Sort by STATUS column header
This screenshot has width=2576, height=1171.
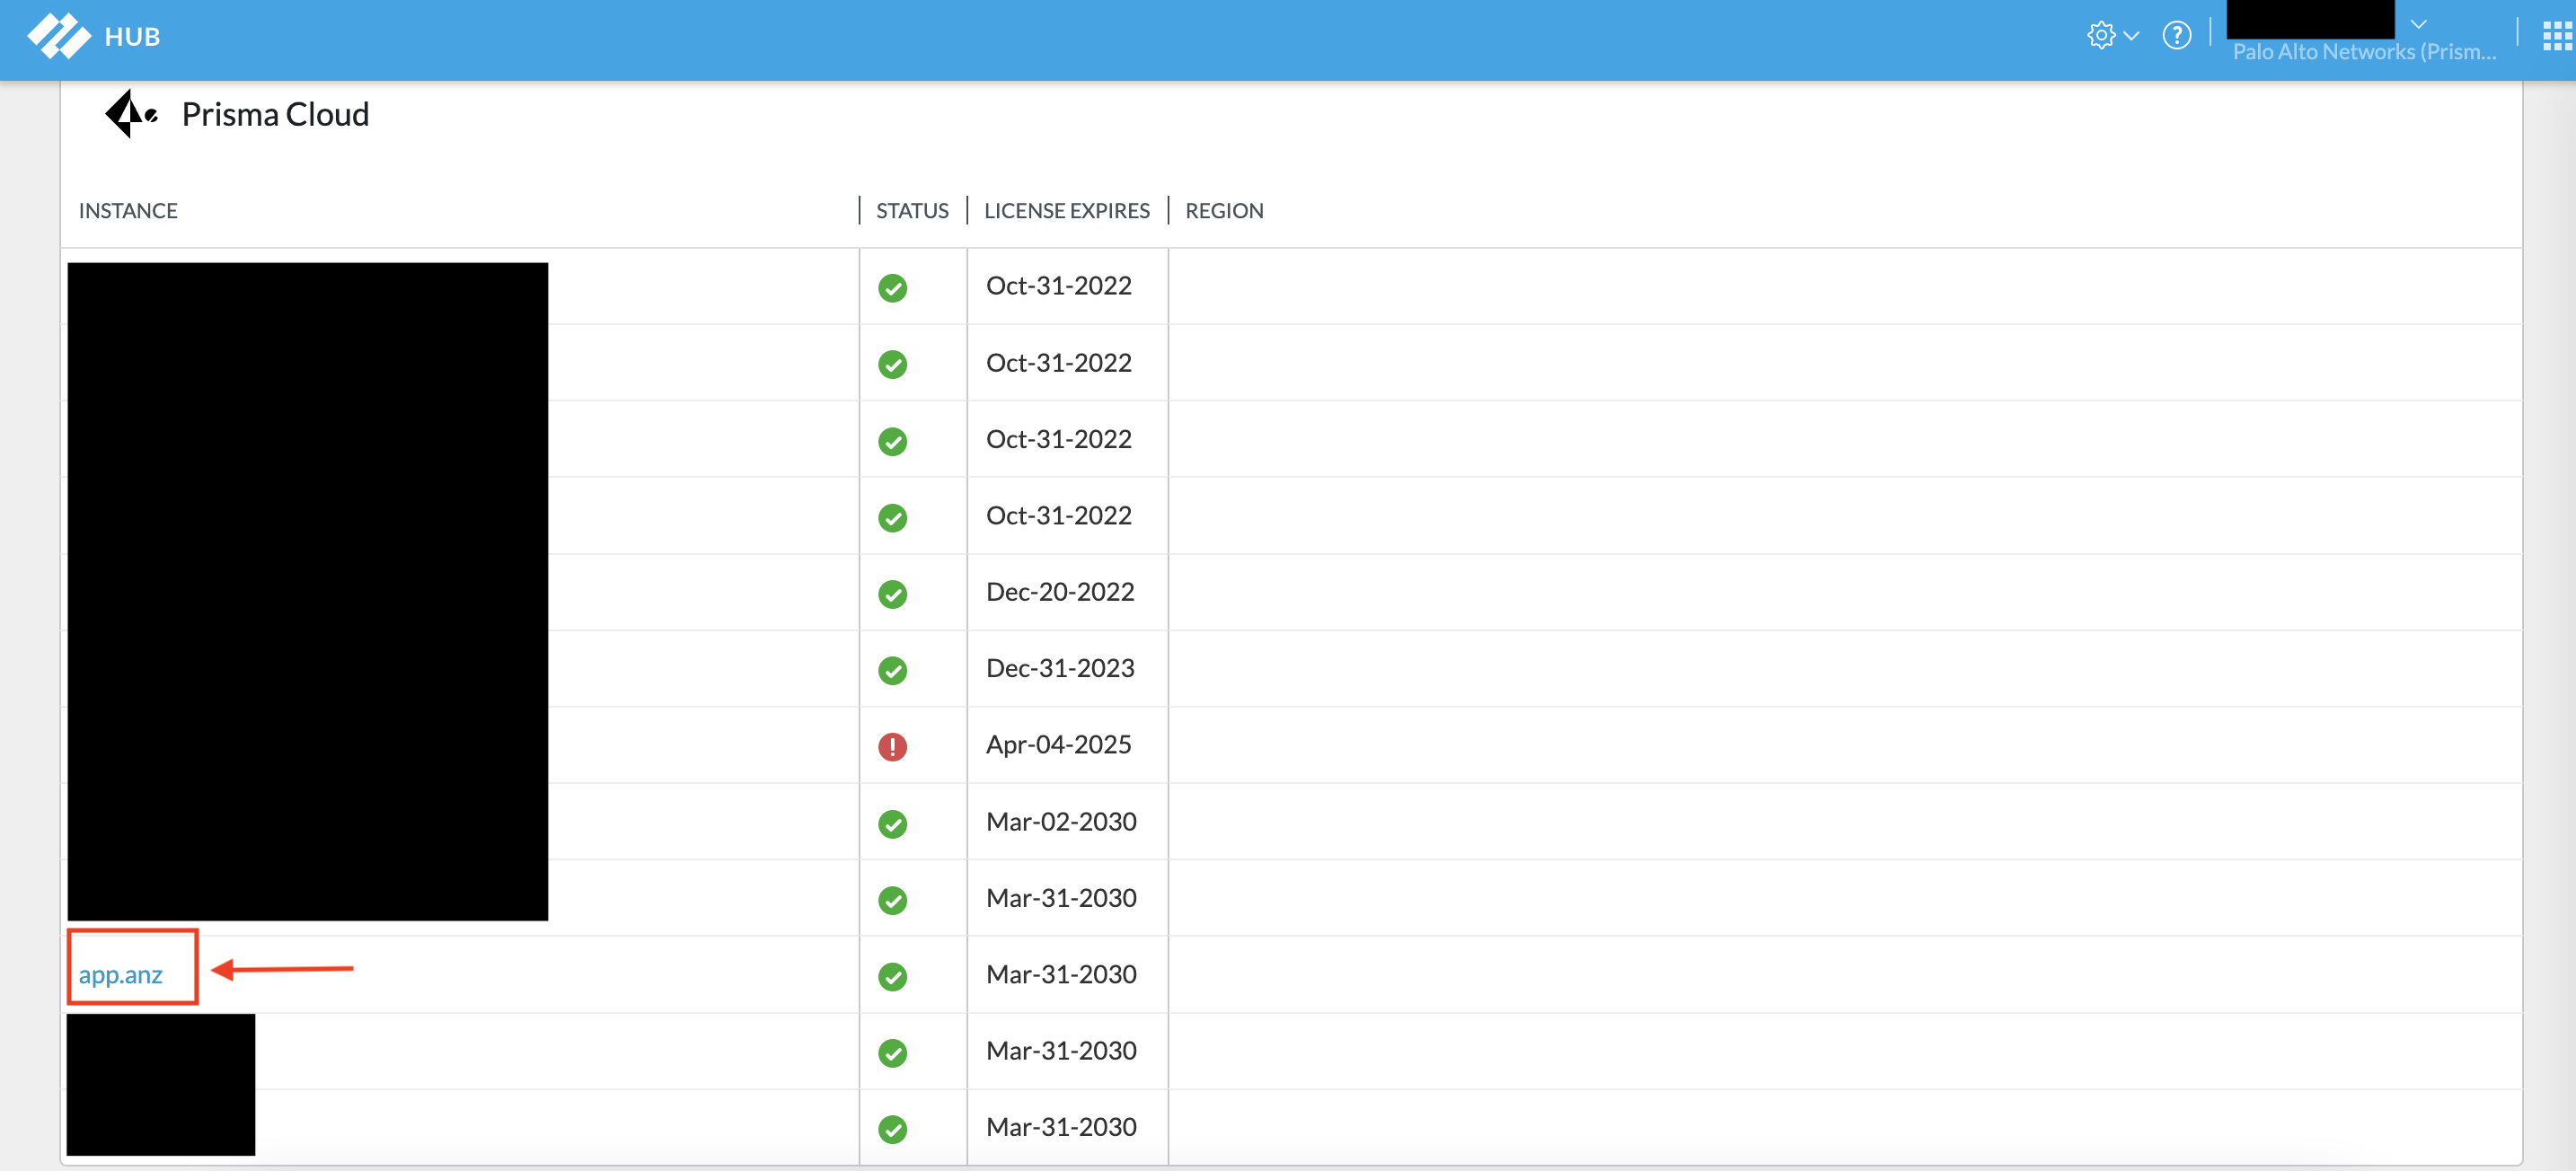[x=912, y=211]
